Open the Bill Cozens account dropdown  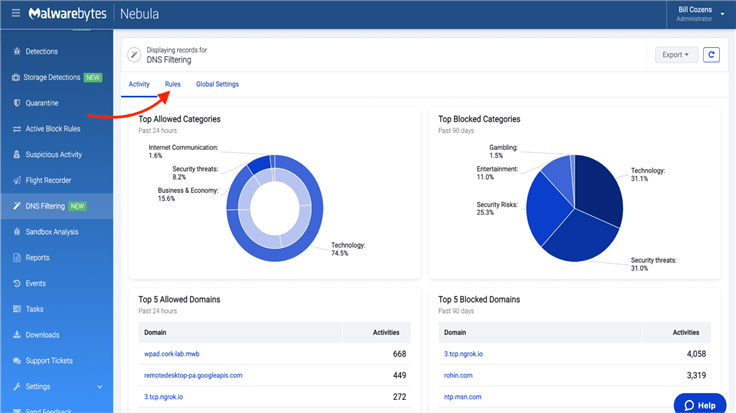[700, 14]
